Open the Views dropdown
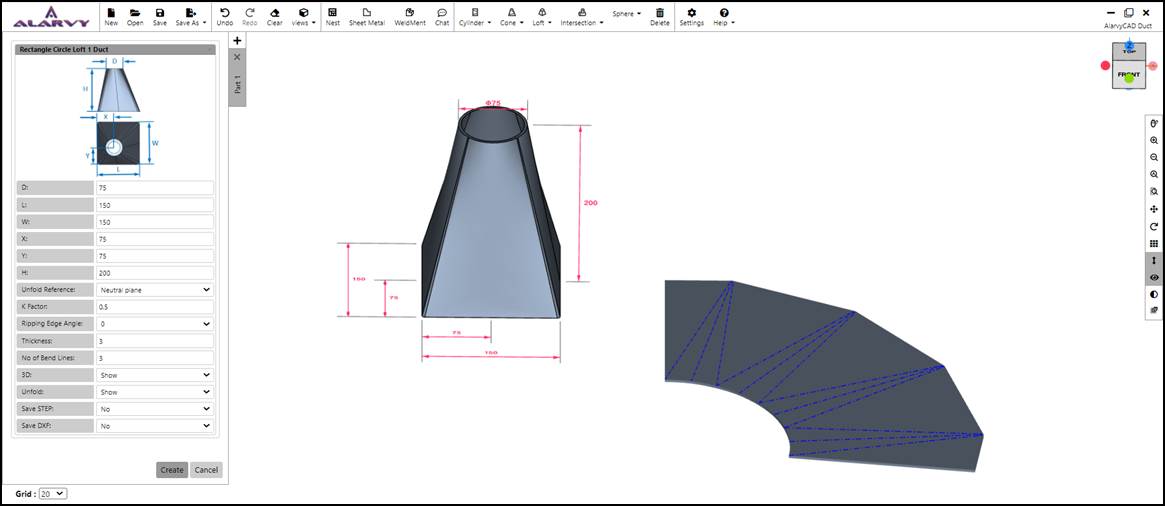The width and height of the screenshot is (1165, 506). 303,16
